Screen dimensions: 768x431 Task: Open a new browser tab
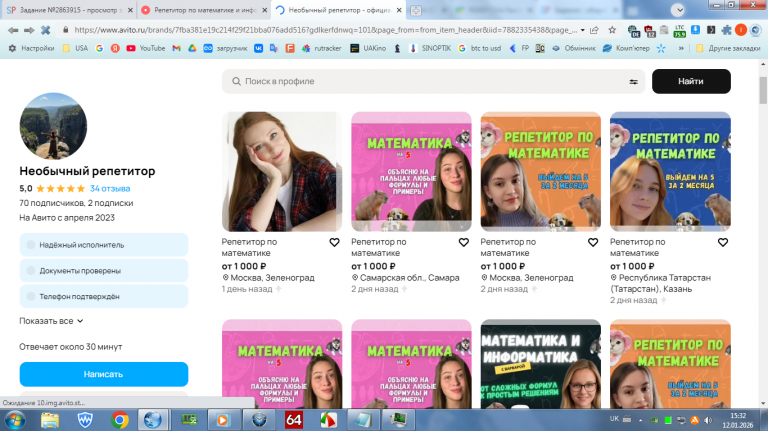(x=416, y=10)
